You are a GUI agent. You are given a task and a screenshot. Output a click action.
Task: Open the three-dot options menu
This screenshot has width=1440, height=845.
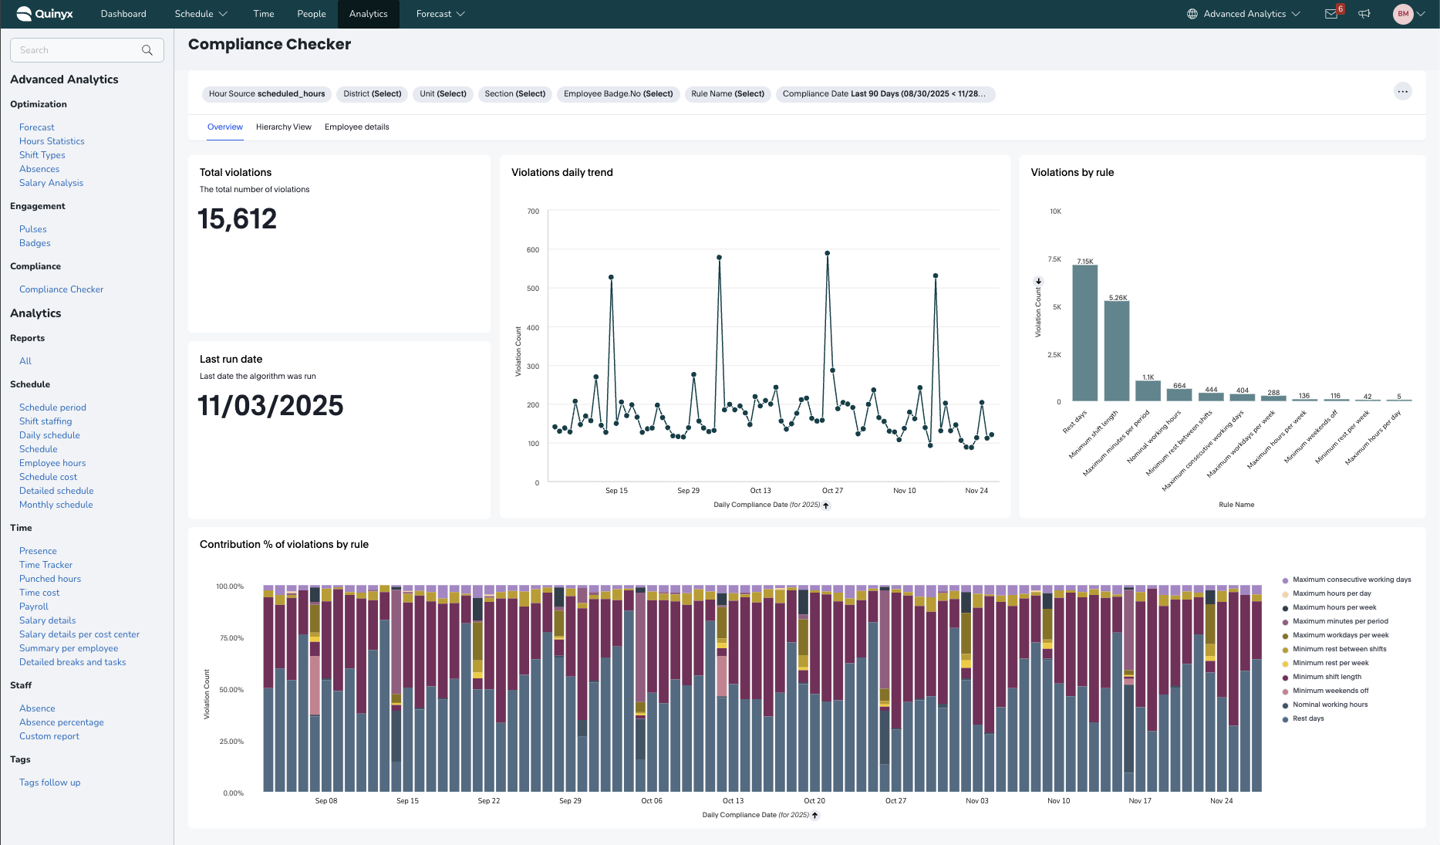click(1402, 92)
